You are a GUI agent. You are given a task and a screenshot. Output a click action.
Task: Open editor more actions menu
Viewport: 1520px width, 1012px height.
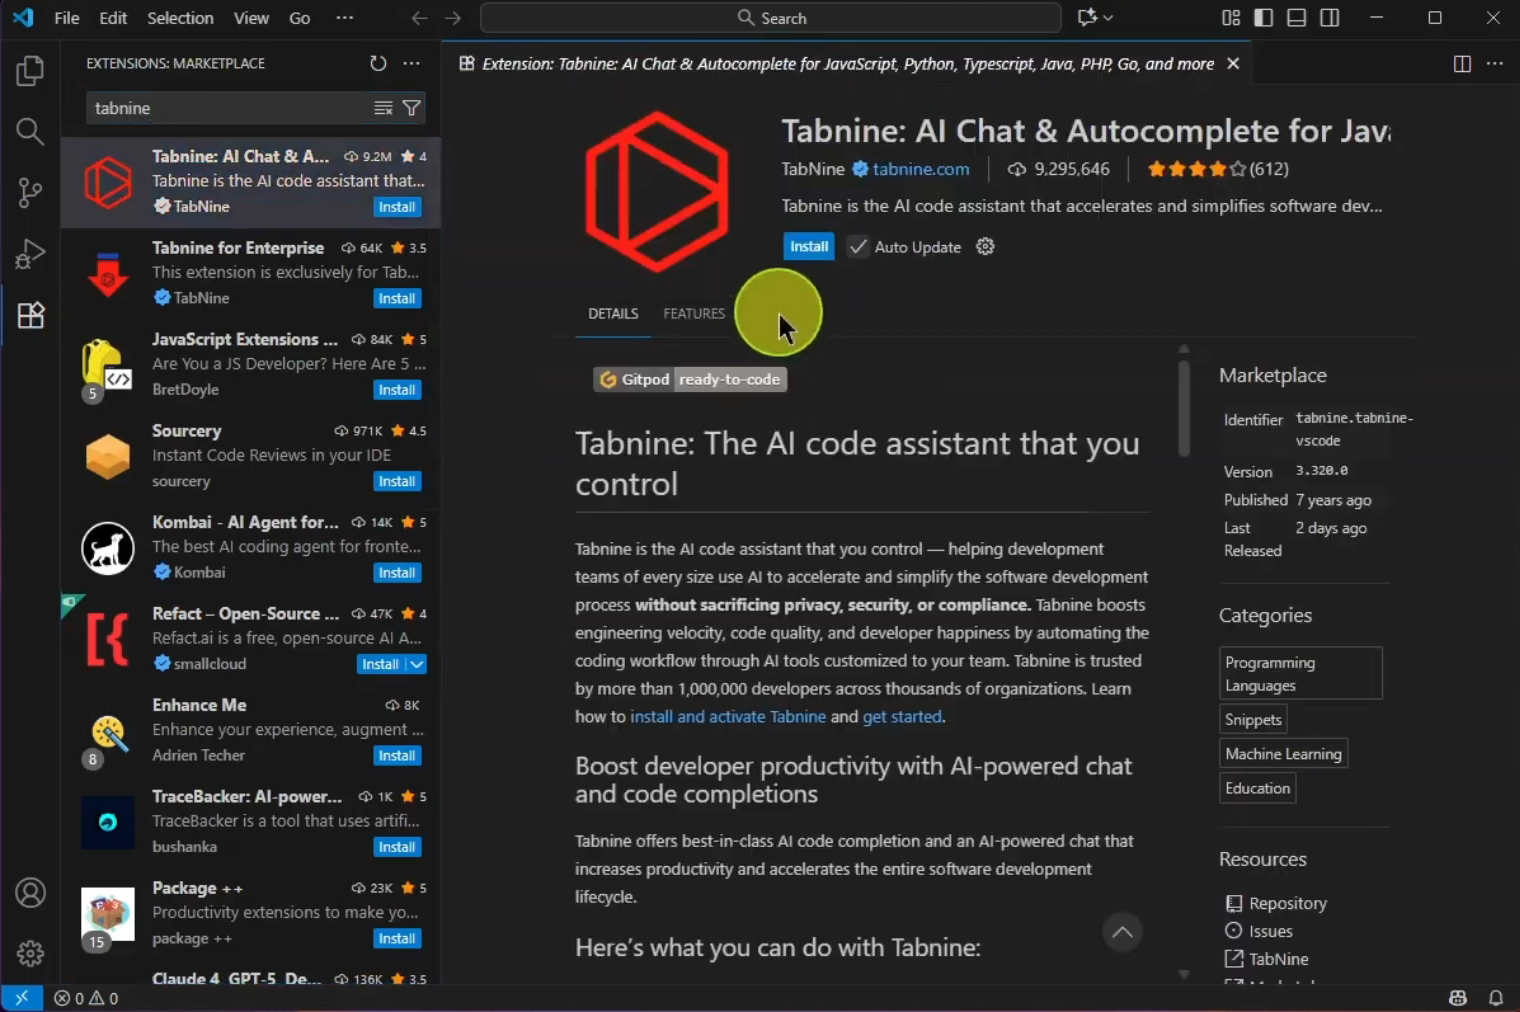coord(1495,63)
